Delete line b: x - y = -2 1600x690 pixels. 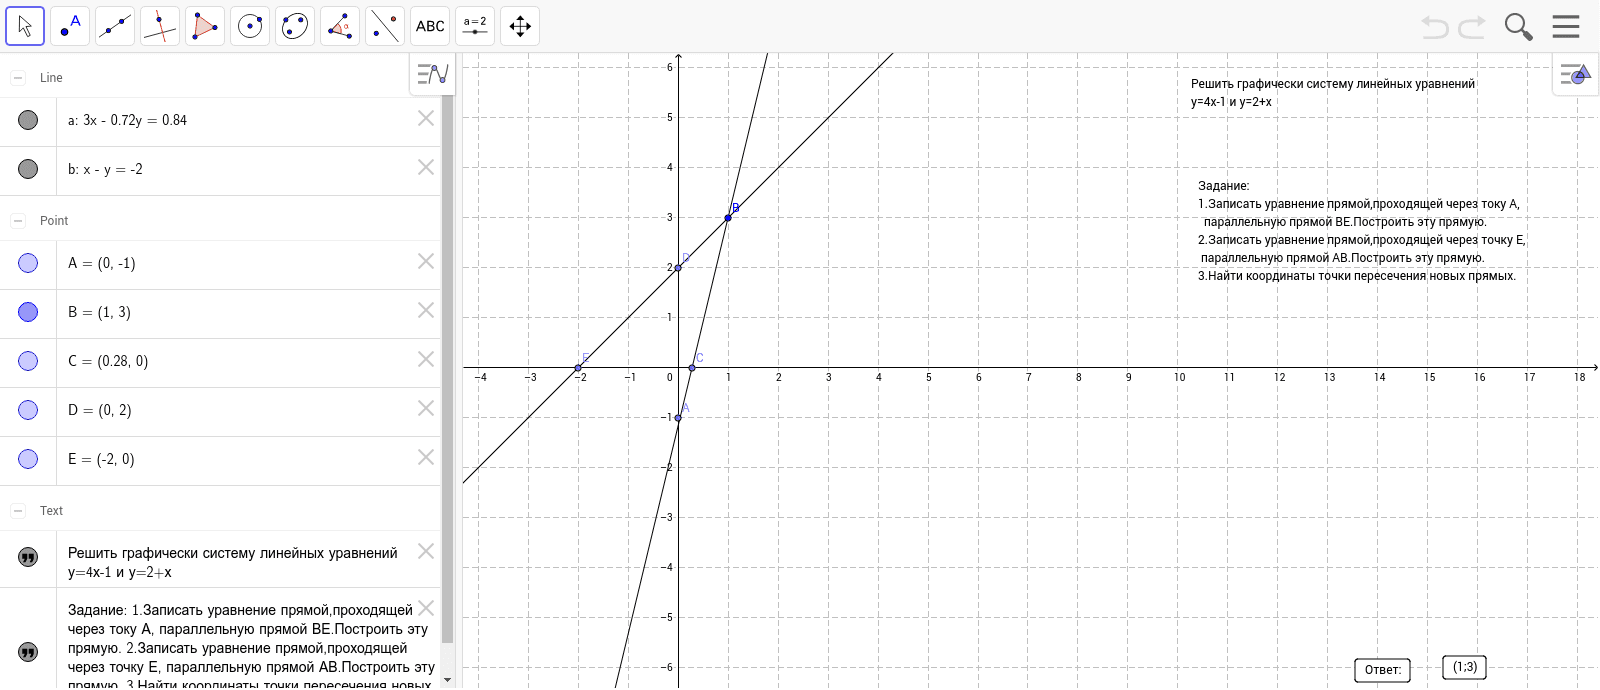coord(426,167)
